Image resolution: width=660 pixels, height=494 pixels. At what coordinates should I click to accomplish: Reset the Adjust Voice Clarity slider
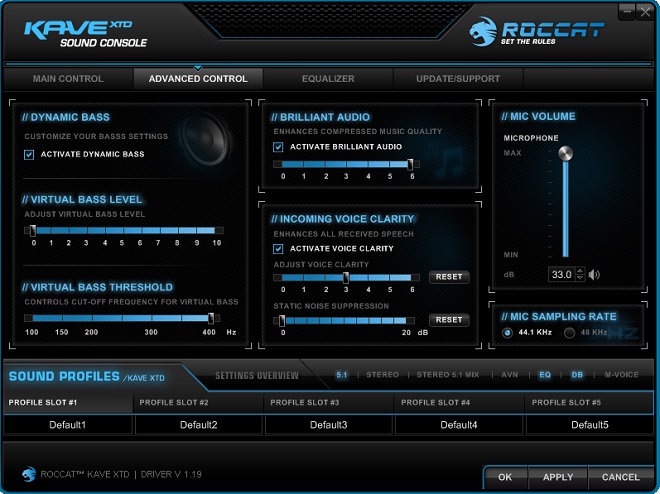click(x=449, y=277)
